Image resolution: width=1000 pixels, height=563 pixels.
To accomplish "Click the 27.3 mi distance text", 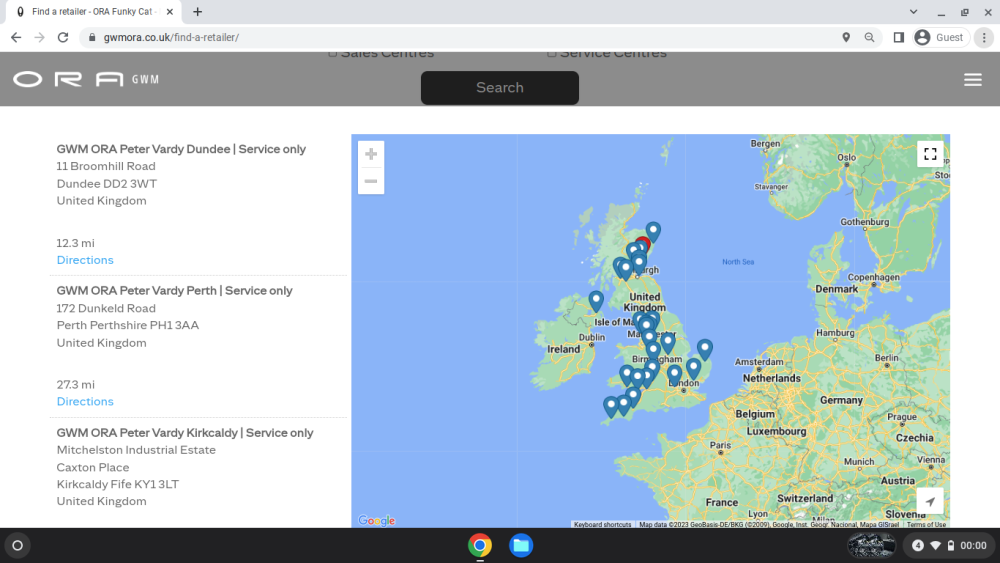I will 75,384.
